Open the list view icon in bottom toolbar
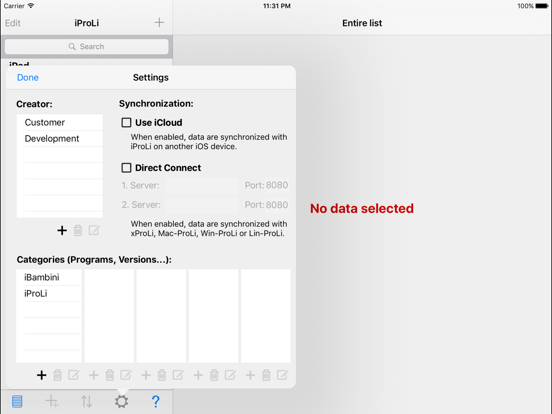 click(x=17, y=401)
